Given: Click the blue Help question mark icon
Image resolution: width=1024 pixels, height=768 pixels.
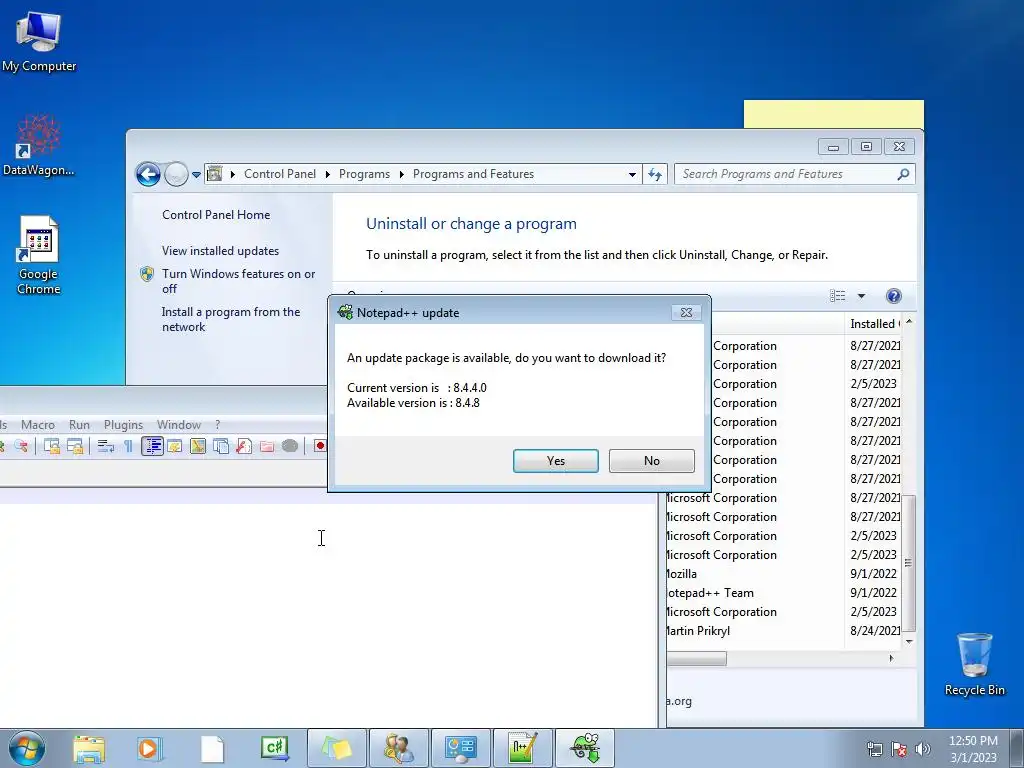Looking at the screenshot, I should click(x=893, y=296).
